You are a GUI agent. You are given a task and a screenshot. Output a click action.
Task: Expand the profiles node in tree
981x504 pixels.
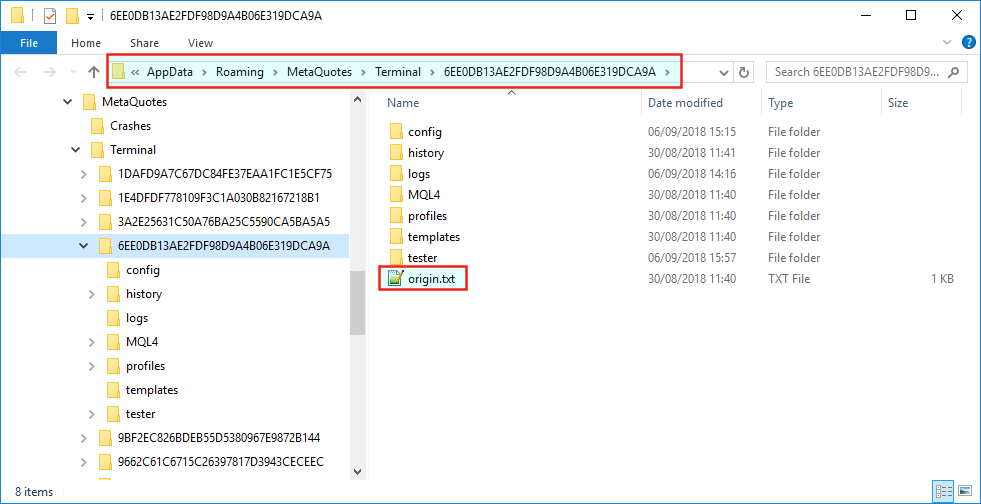(92, 366)
